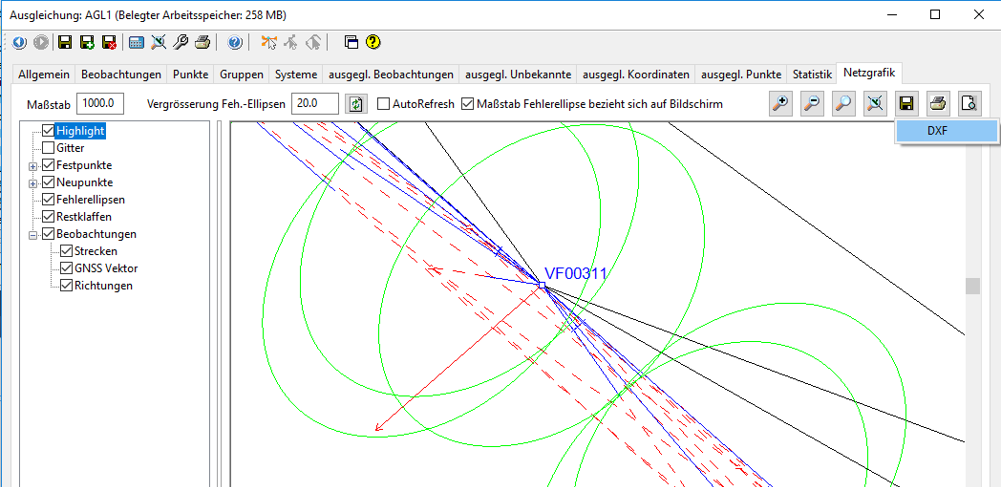Screen dimensions: 1001x487
Task: Click the vertical scrollbar thumb of graphic
Action: point(972,286)
